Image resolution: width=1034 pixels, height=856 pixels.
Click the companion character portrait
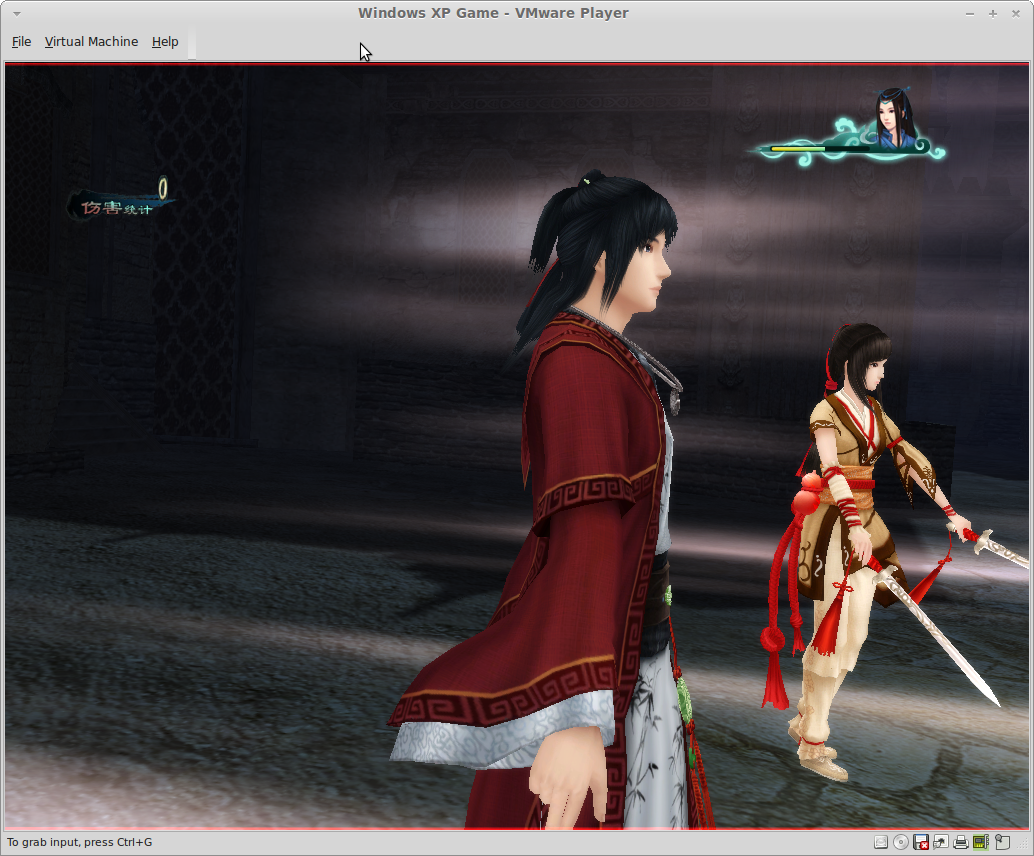(894, 119)
